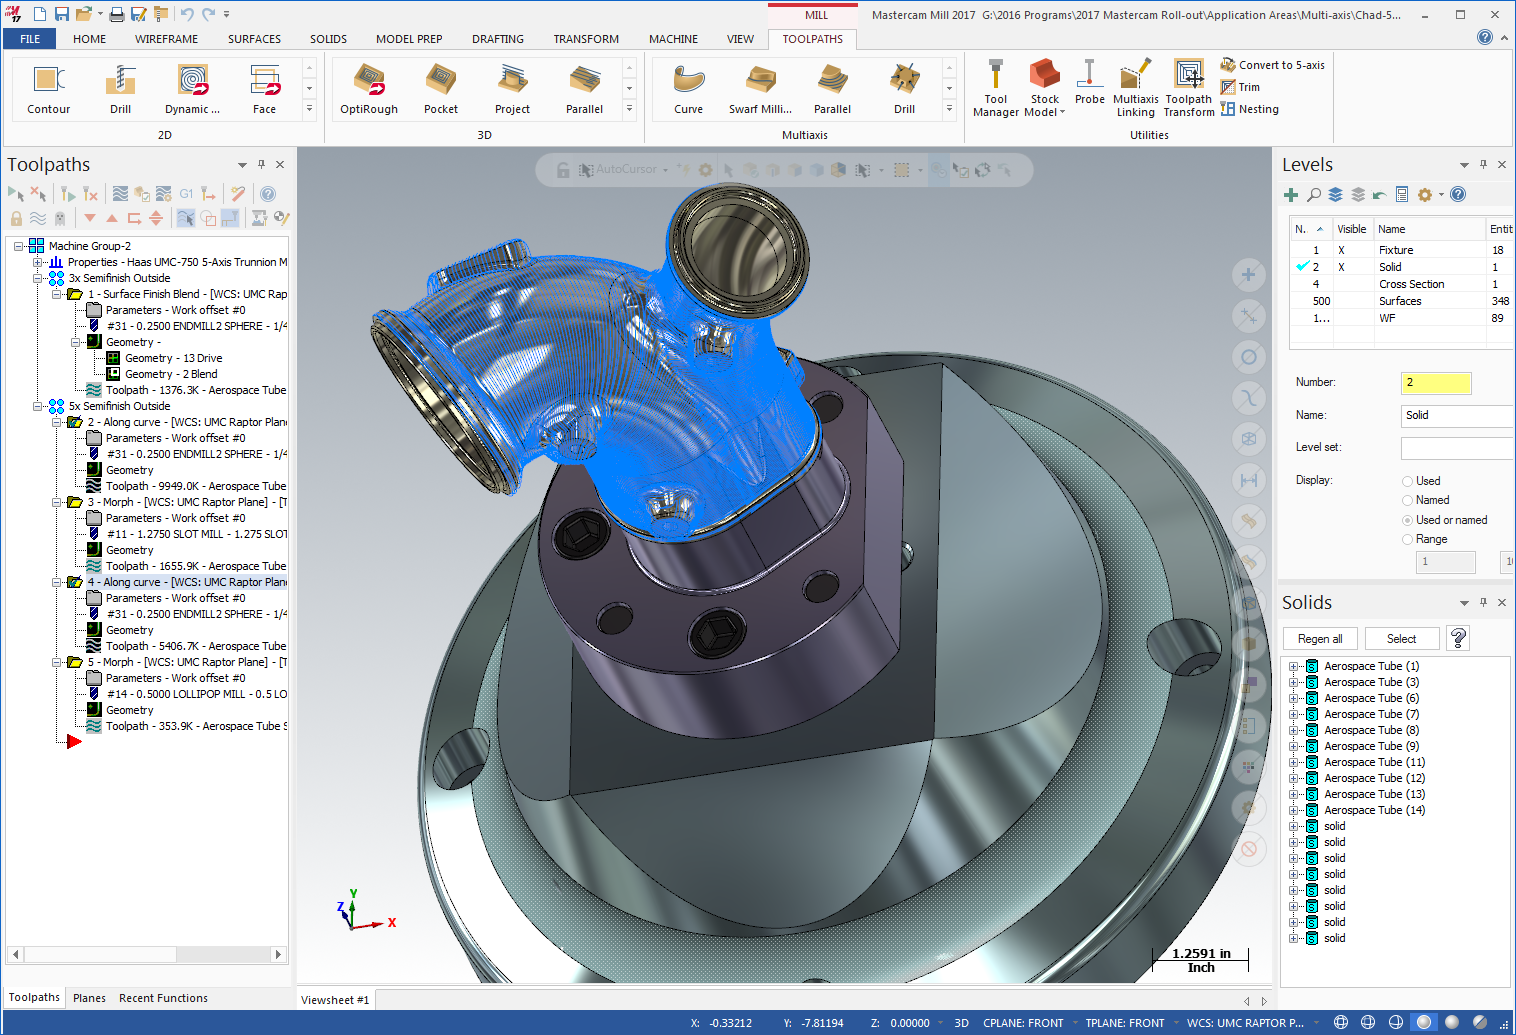Expand Aerospace Tube (1) in Solids
The image size is (1516, 1035).
tap(1294, 666)
